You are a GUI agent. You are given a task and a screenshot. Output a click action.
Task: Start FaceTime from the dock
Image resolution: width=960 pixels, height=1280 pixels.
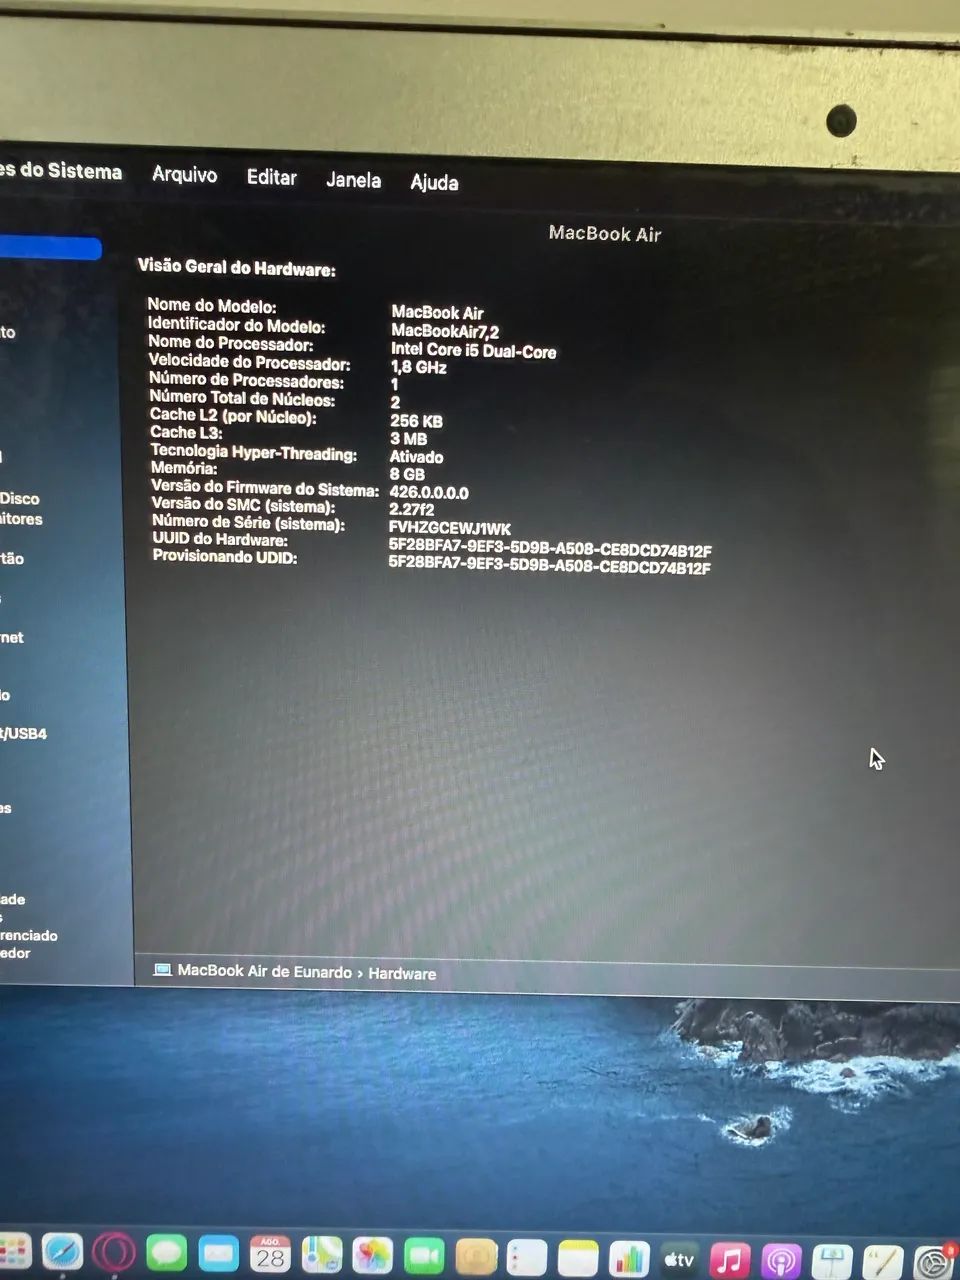click(424, 1257)
